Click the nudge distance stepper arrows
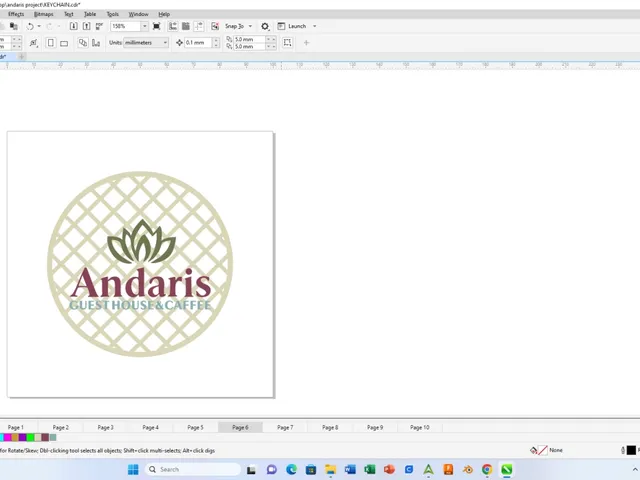Viewport: 640px width, 480px height. (x=216, y=42)
